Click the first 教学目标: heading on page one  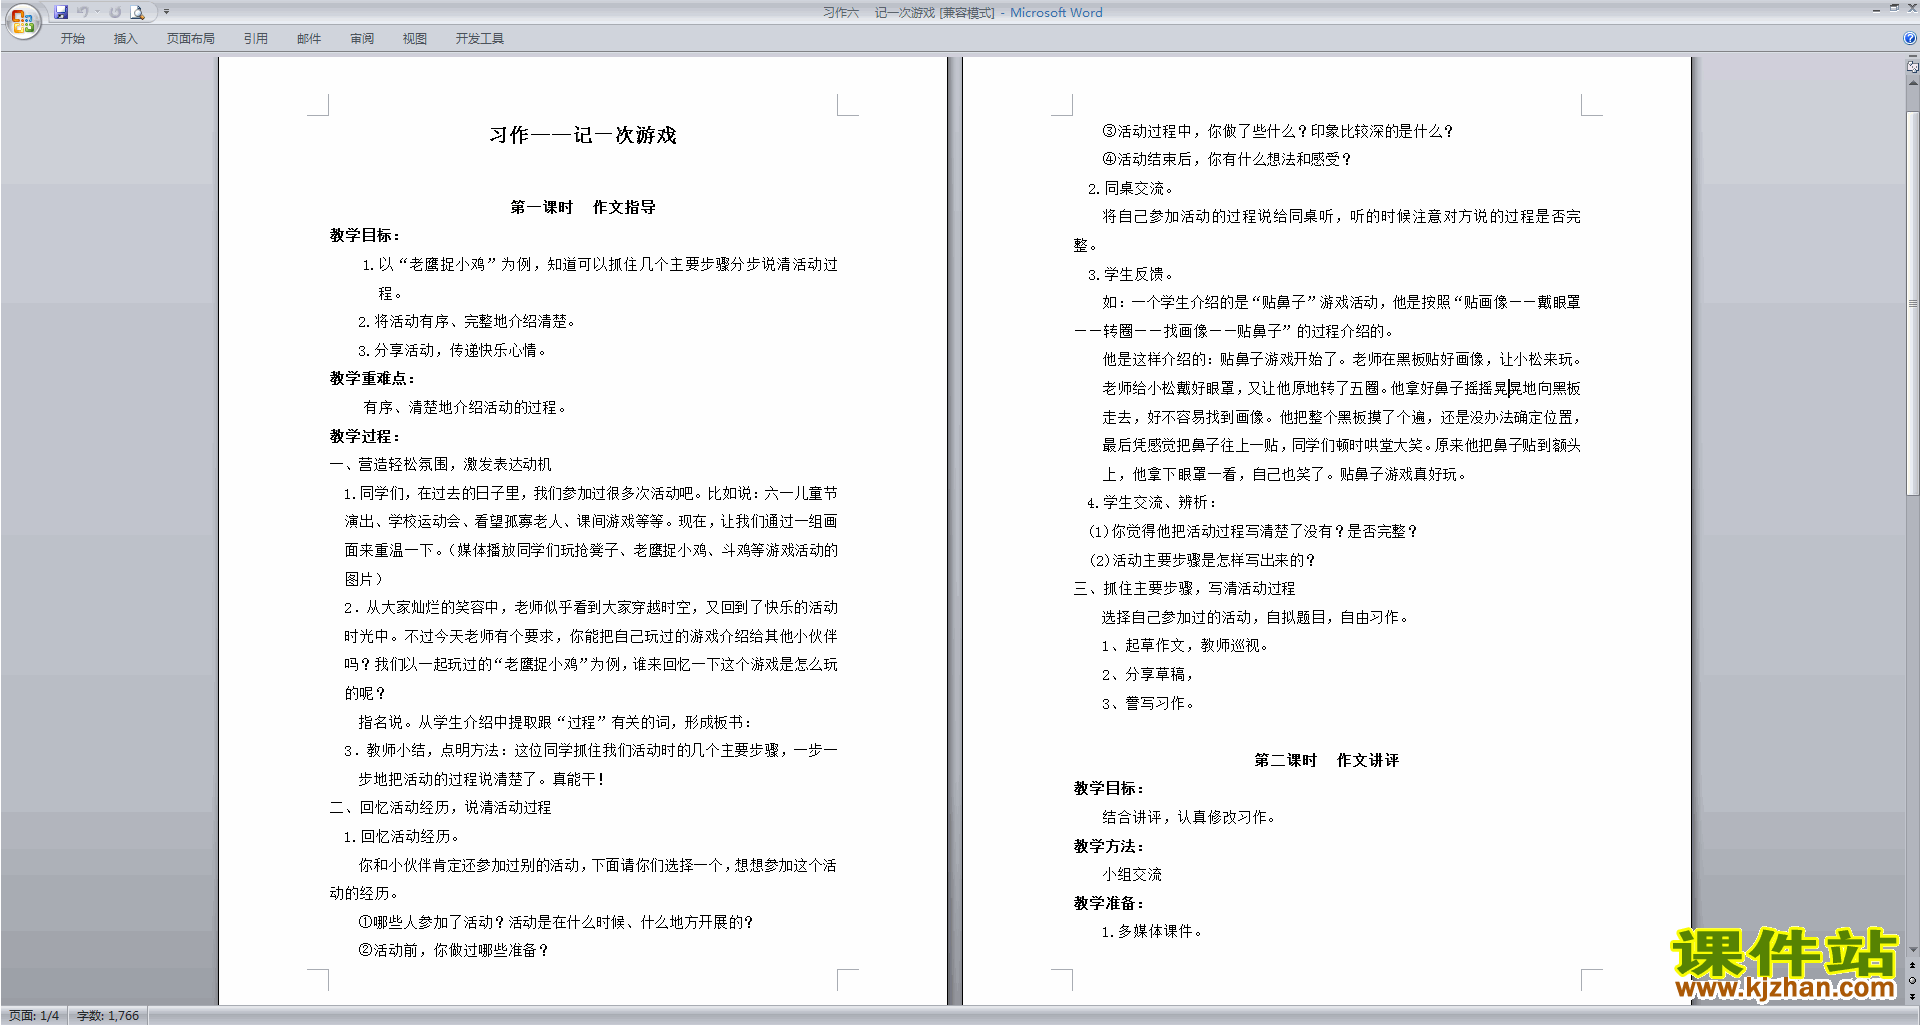[x=365, y=235]
